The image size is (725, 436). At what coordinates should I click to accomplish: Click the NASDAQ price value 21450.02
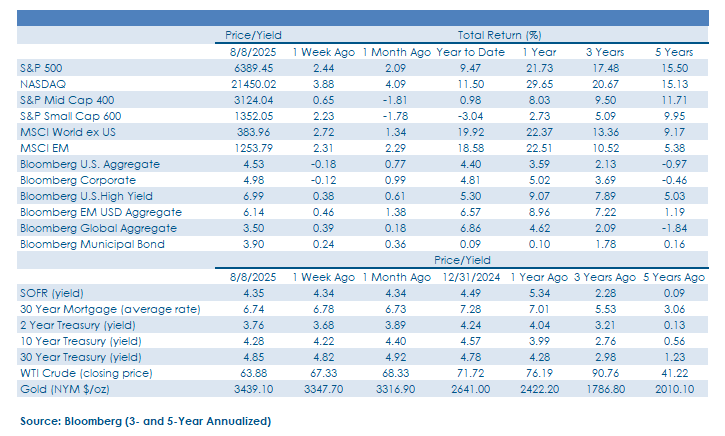point(253,84)
